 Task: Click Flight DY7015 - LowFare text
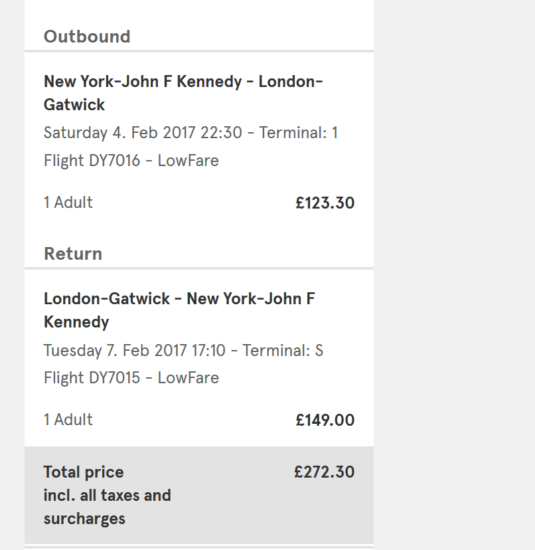[x=131, y=378]
